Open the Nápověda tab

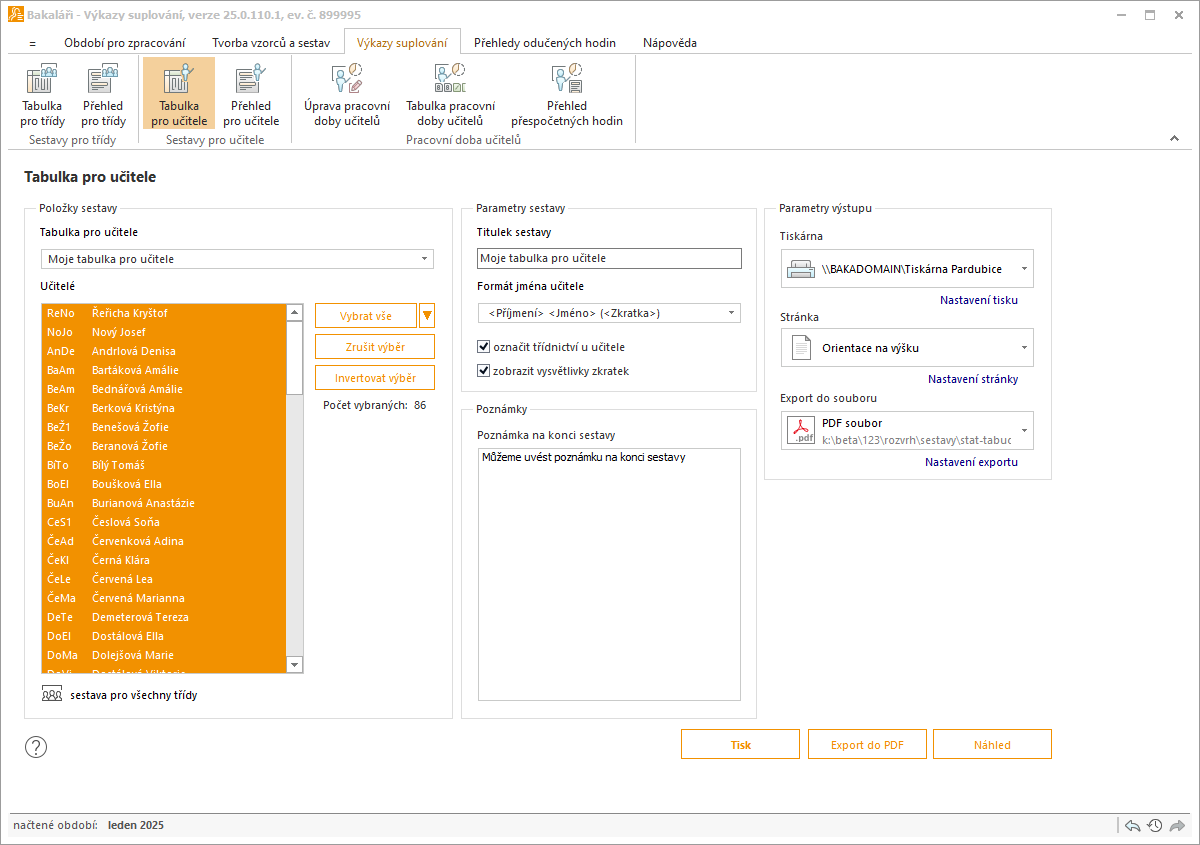point(669,43)
